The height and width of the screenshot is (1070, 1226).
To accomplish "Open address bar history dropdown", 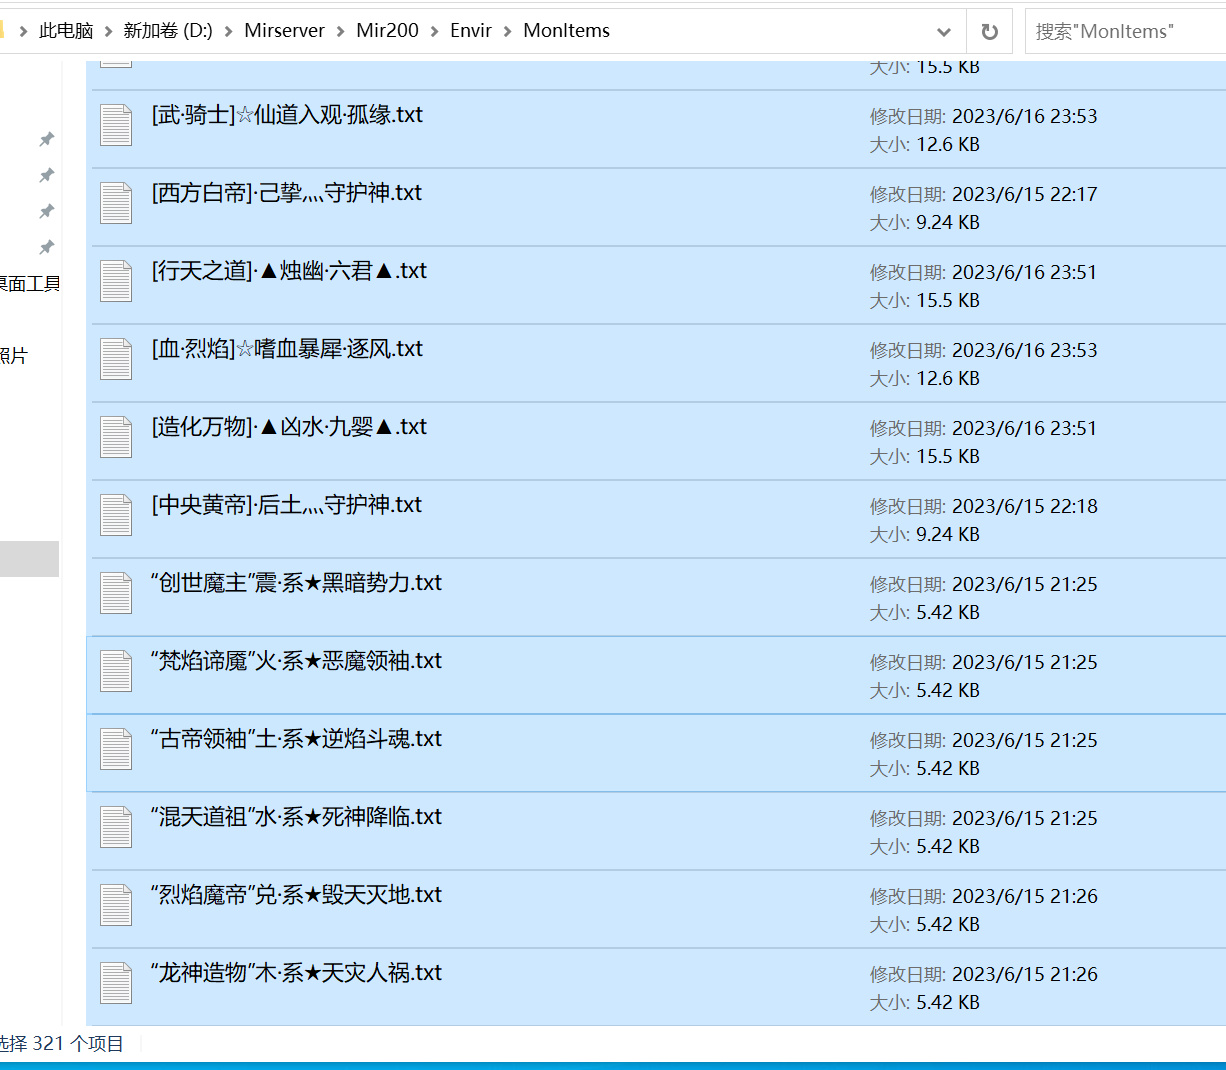I will 944,31.
